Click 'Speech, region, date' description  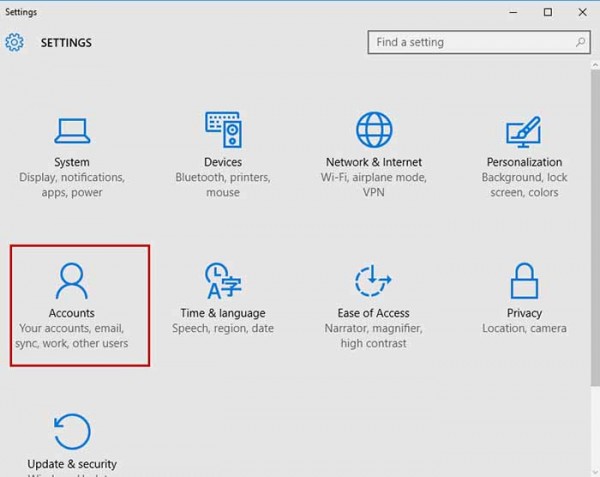[x=223, y=328]
